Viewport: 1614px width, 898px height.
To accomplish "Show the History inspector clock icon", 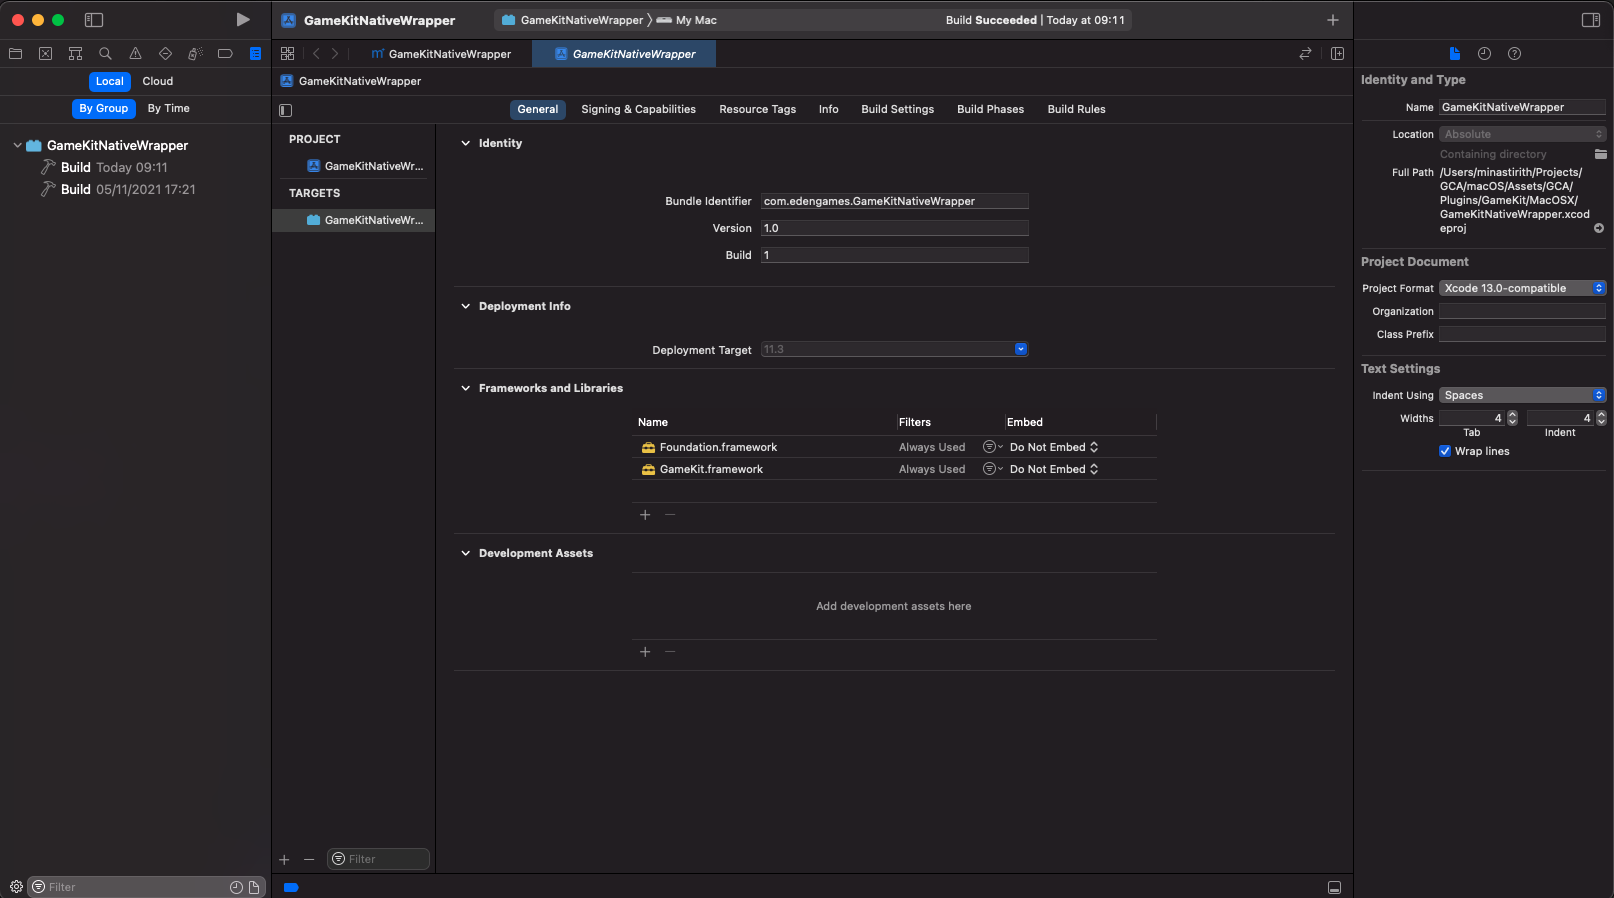I will pos(1484,54).
